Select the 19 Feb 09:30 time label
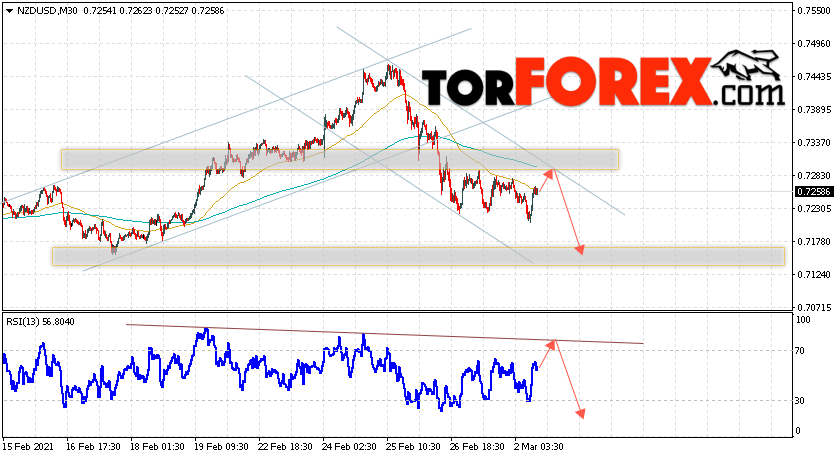 [x=221, y=446]
